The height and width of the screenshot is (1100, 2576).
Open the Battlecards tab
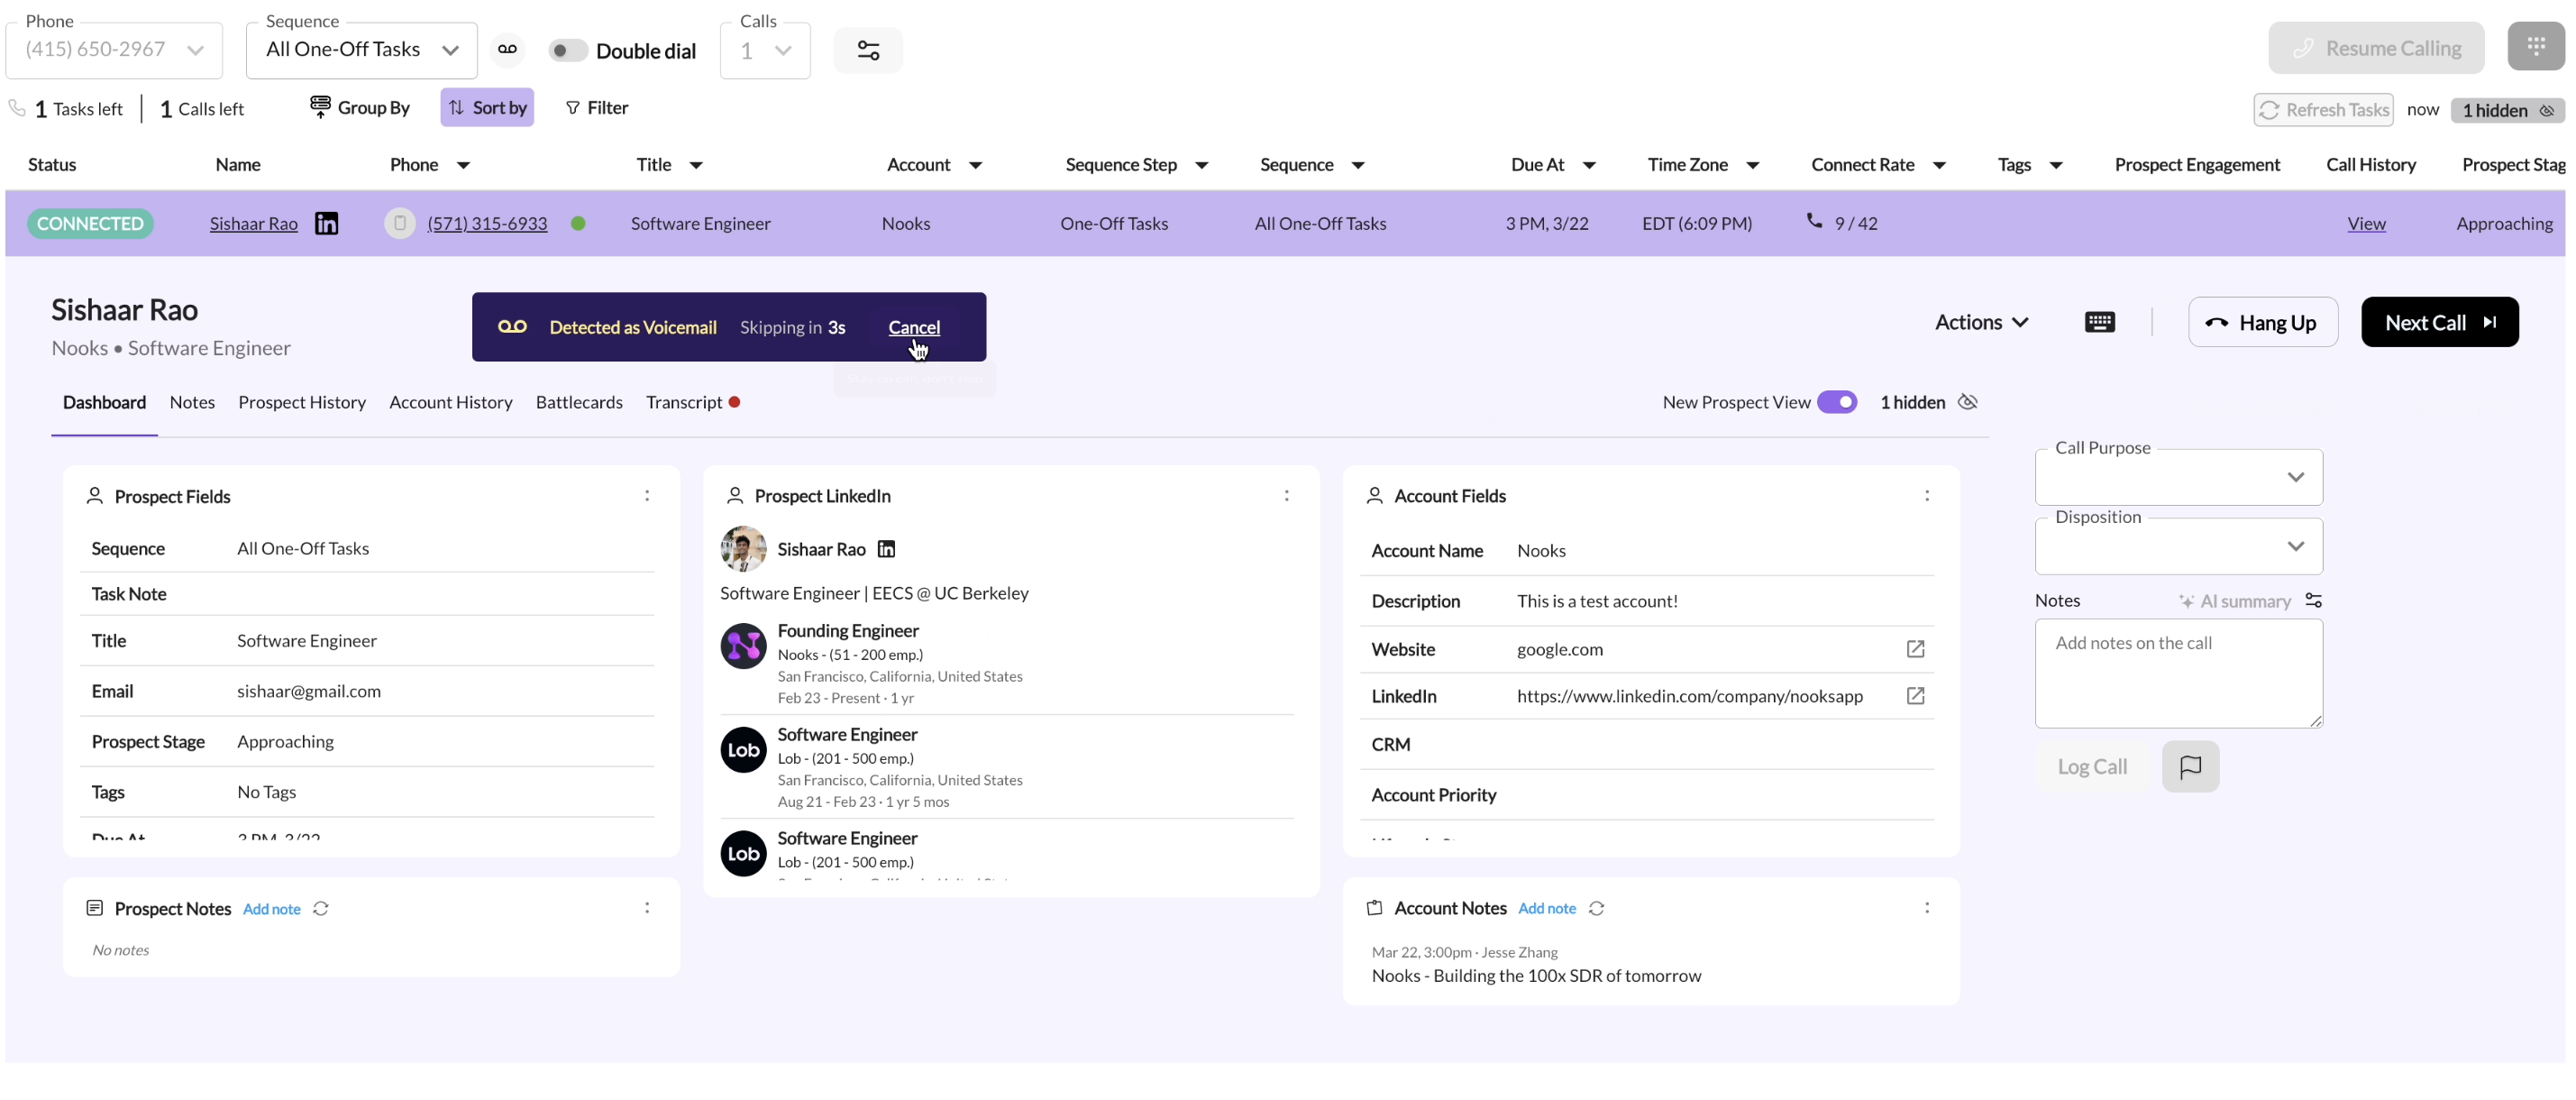click(579, 402)
